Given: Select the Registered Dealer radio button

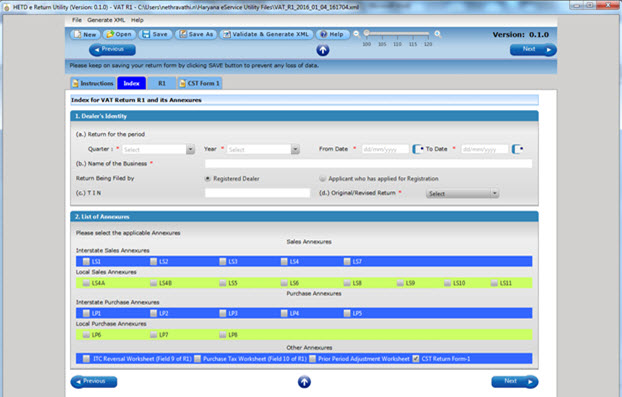Looking at the screenshot, I should coord(207,179).
